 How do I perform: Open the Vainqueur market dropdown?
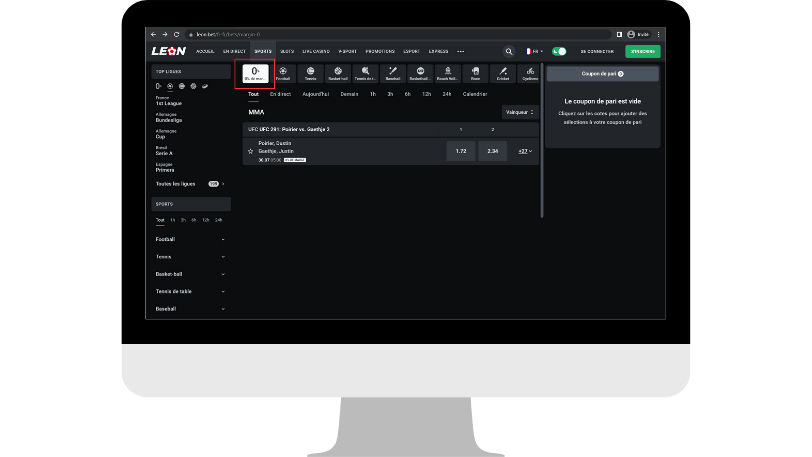519,113
